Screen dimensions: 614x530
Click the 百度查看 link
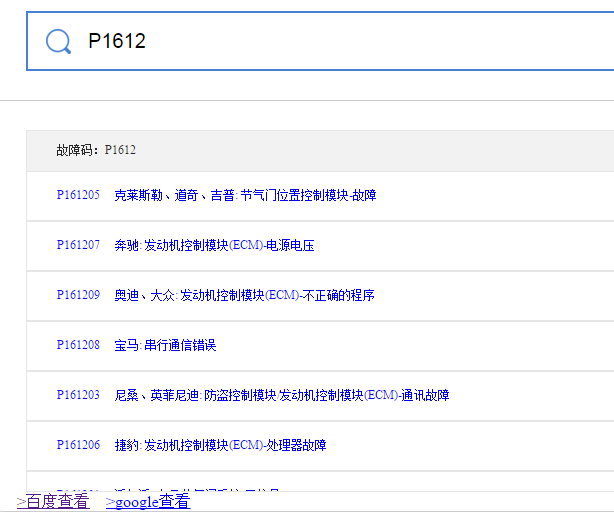pyautogui.click(x=53, y=501)
